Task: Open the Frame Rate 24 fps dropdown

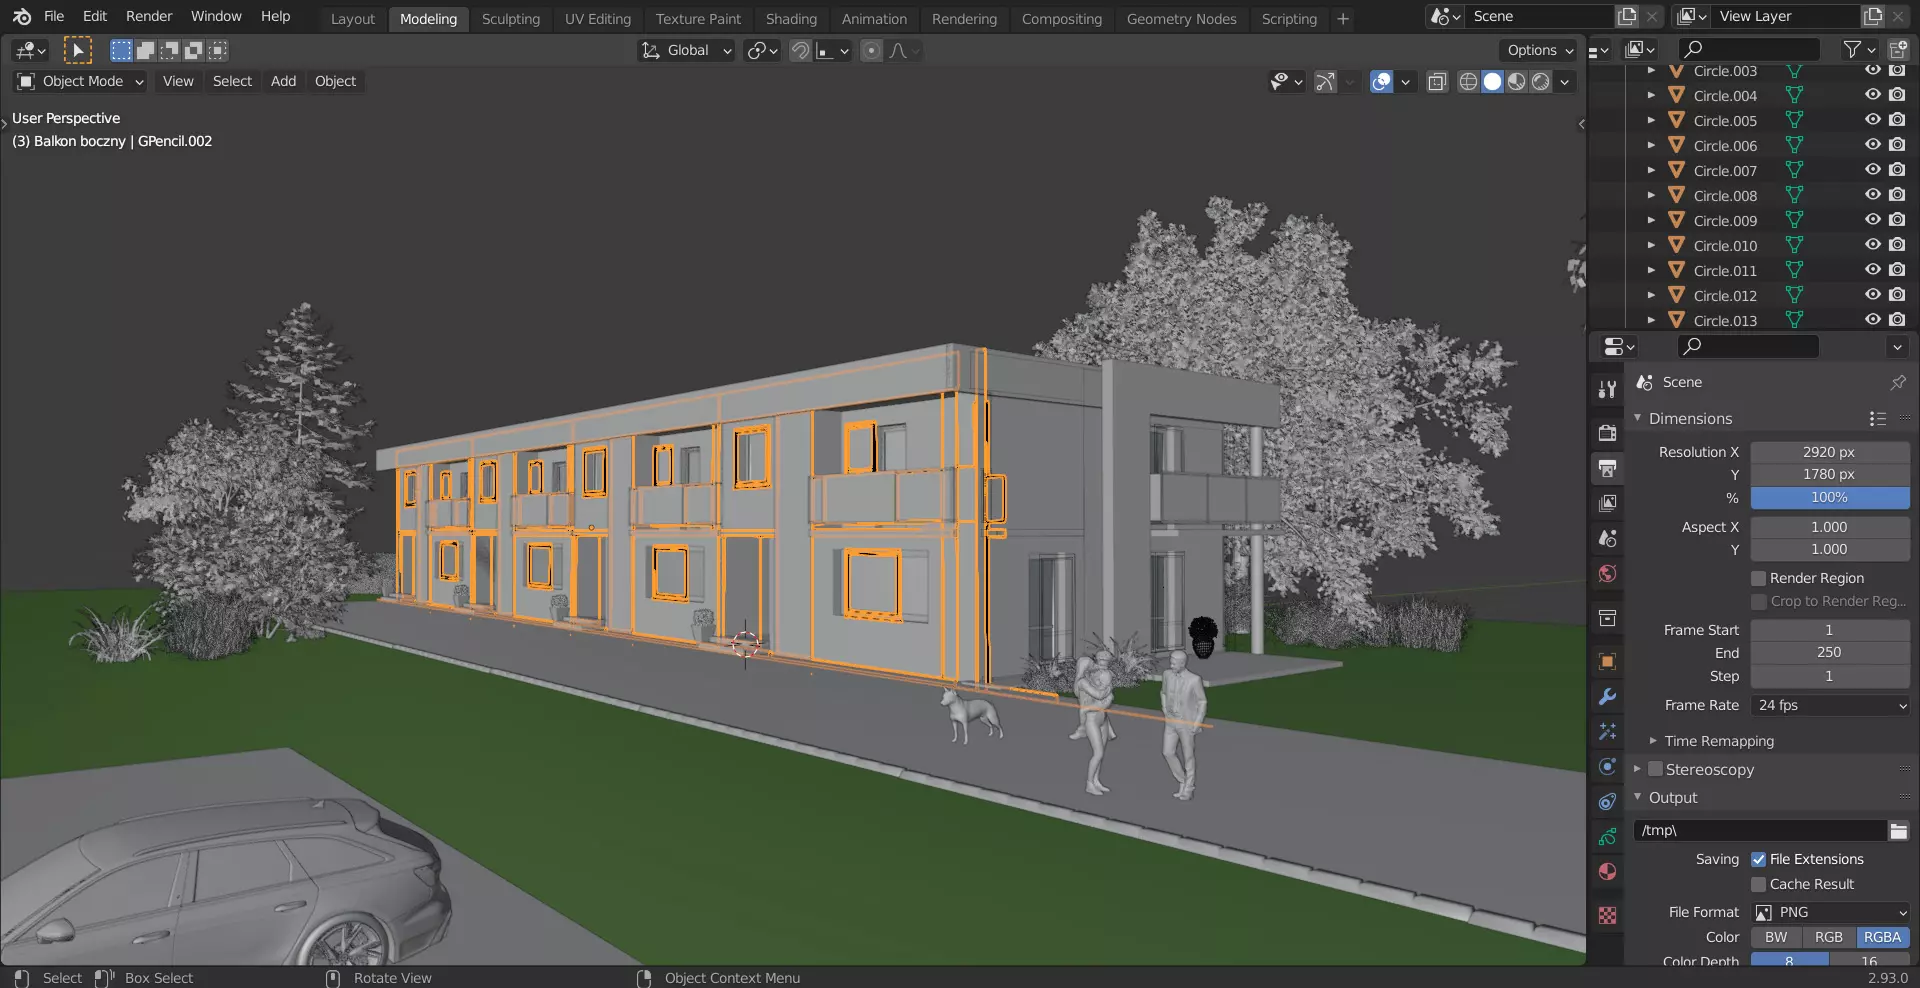Action: (x=1829, y=705)
